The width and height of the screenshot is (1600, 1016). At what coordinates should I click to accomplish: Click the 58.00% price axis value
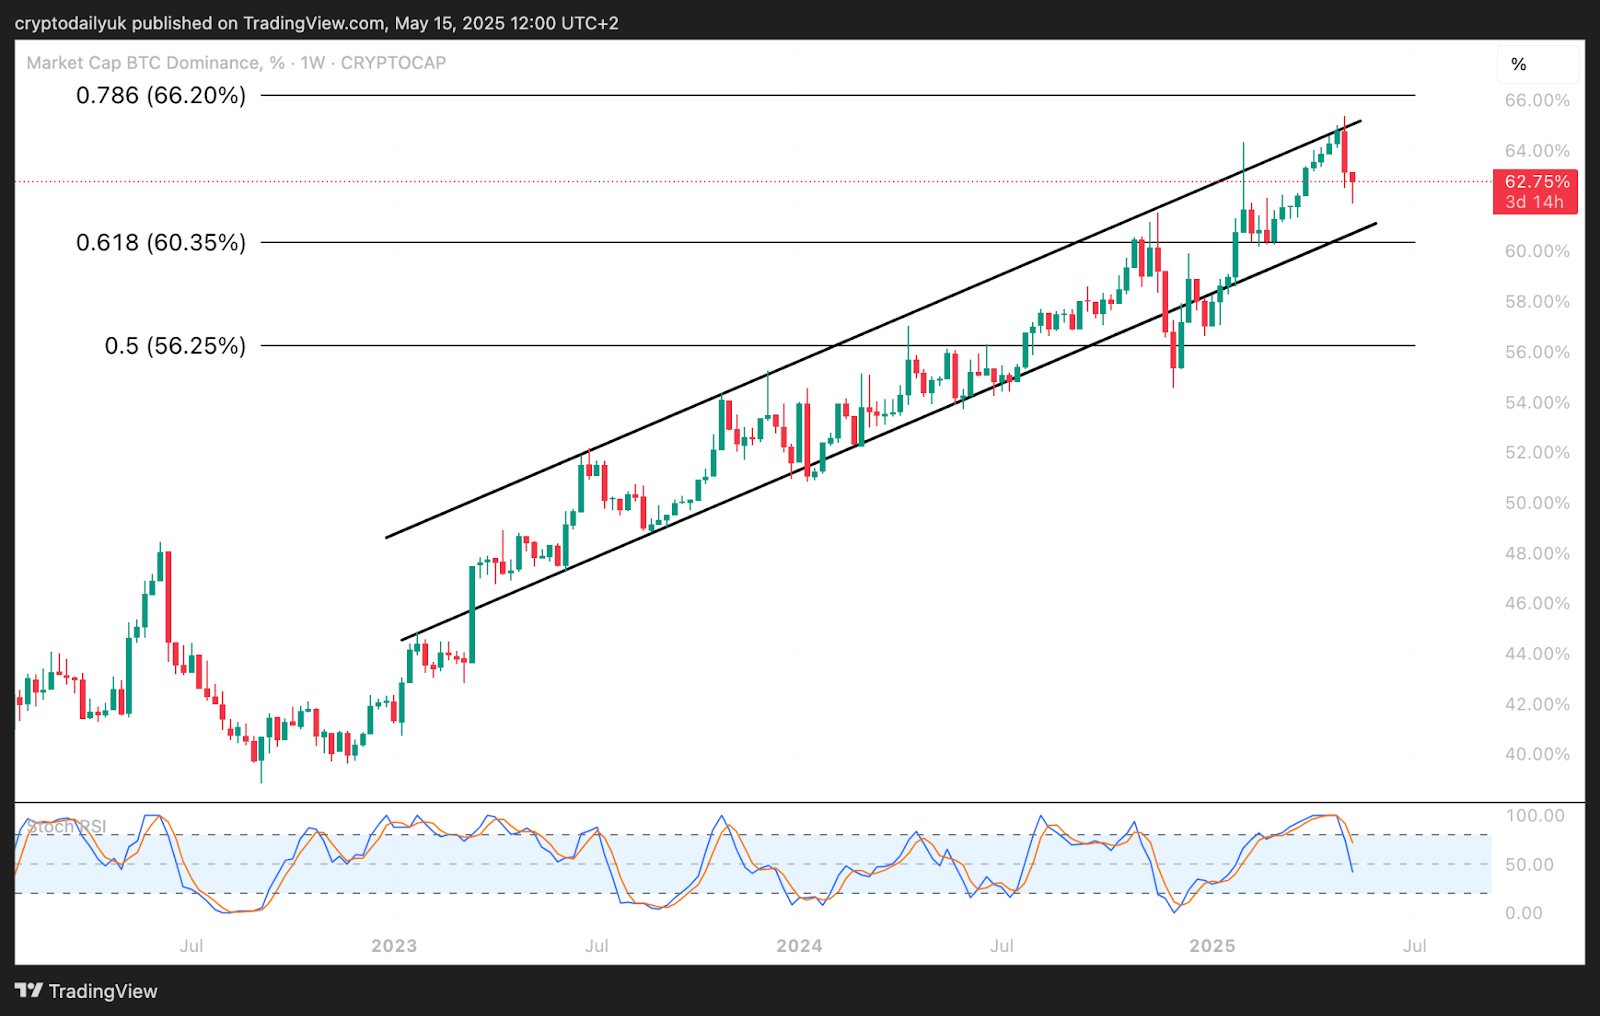(x=1537, y=301)
